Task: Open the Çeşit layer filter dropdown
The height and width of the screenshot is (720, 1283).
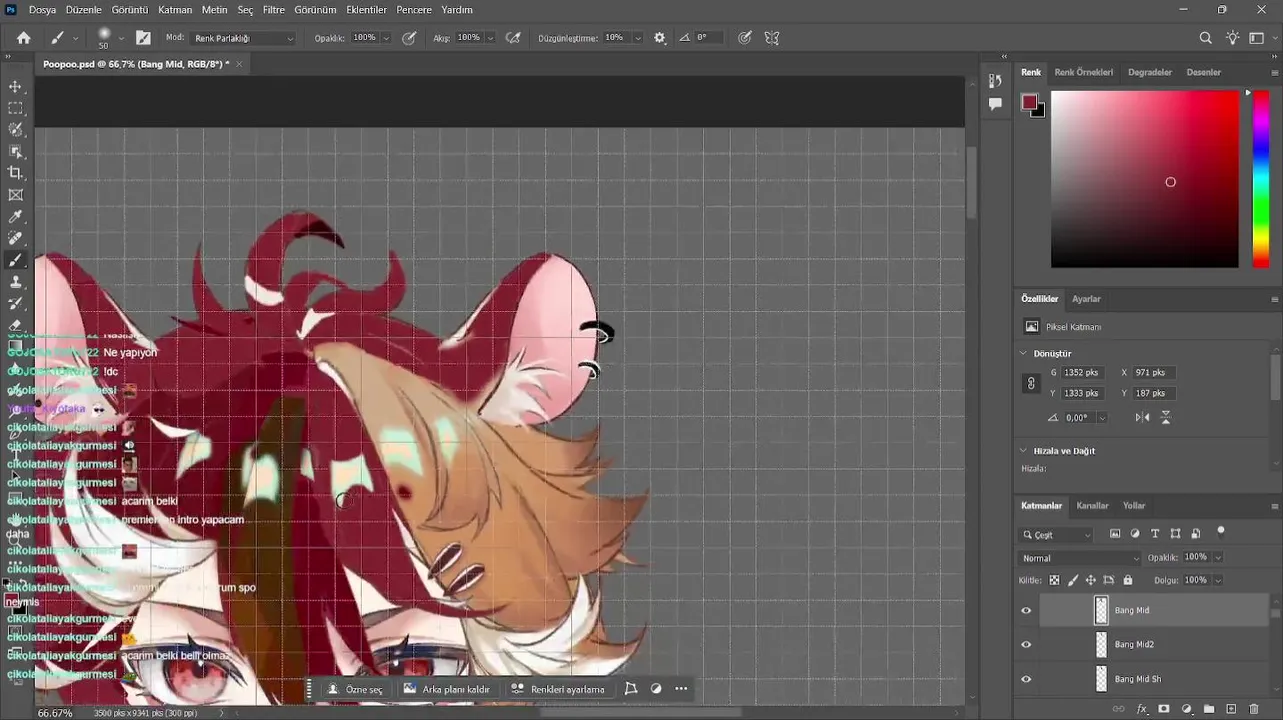Action: click(1057, 535)
